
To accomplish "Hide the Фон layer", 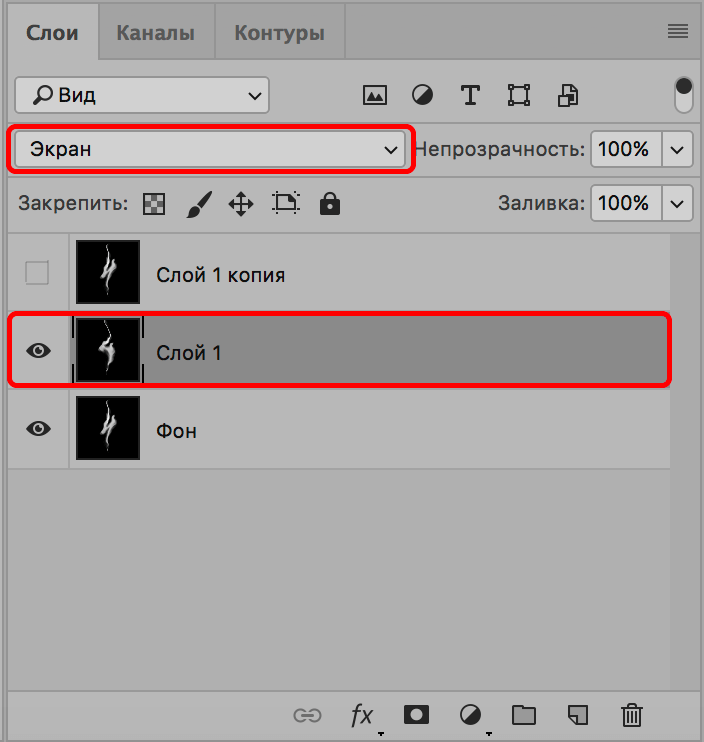I will coord(38,429).
